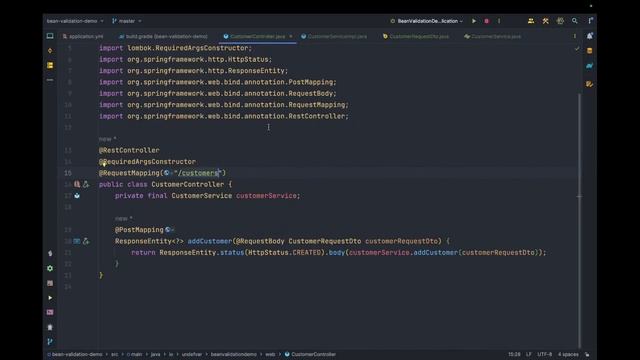This screenshot has height=360, width=640.
Task: Run the BeanValidationDemoApplication configuration
Action: (474, 21)
